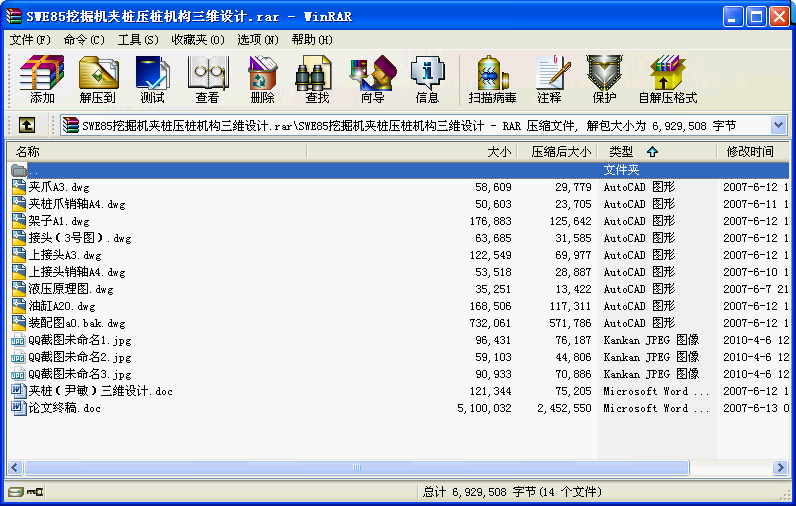This screenshot has height=506, width=796.
Task: Select file QQ截图未命名2.jpg
Action: pyautogui.click(x=80, y=357)
